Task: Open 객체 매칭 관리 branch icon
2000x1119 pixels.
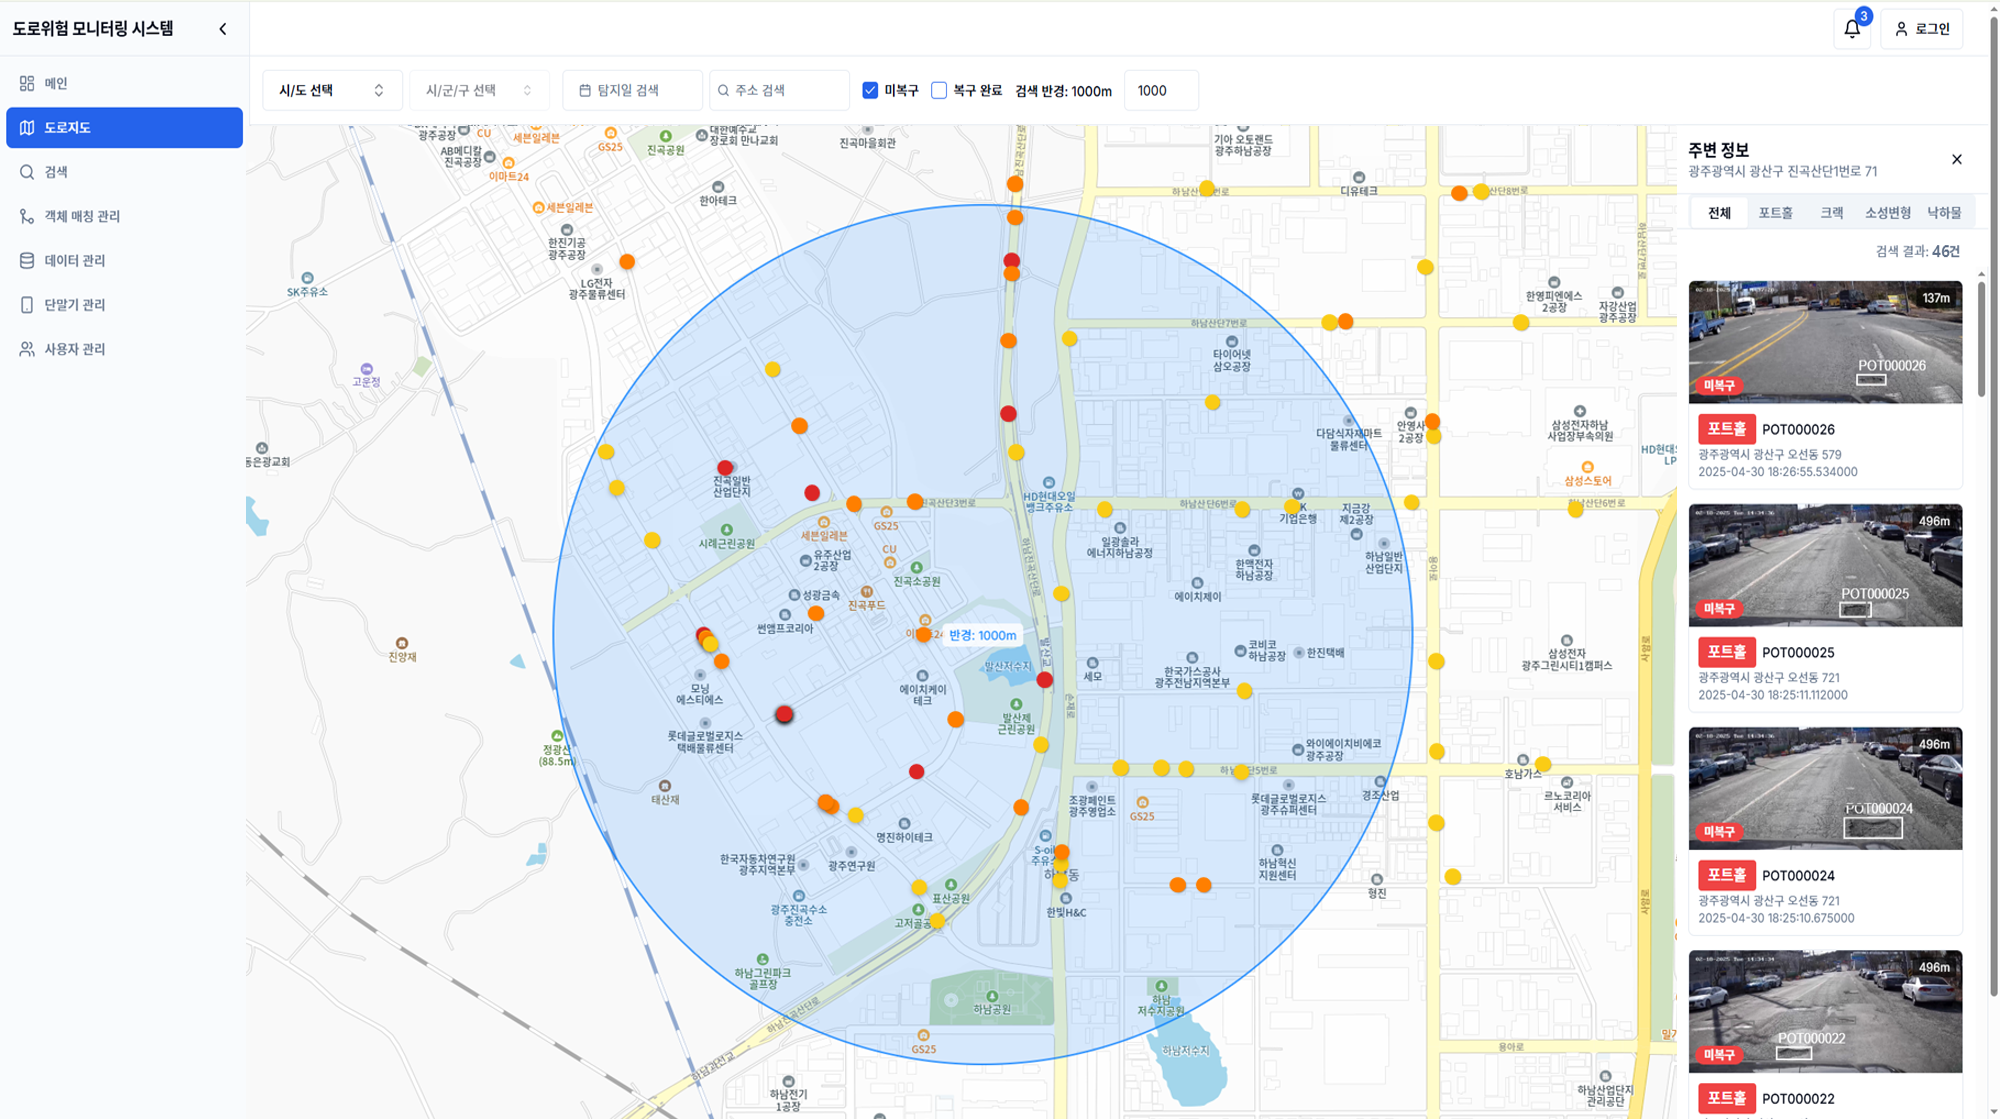Action: pyautogui.click(x=27, y=216)
